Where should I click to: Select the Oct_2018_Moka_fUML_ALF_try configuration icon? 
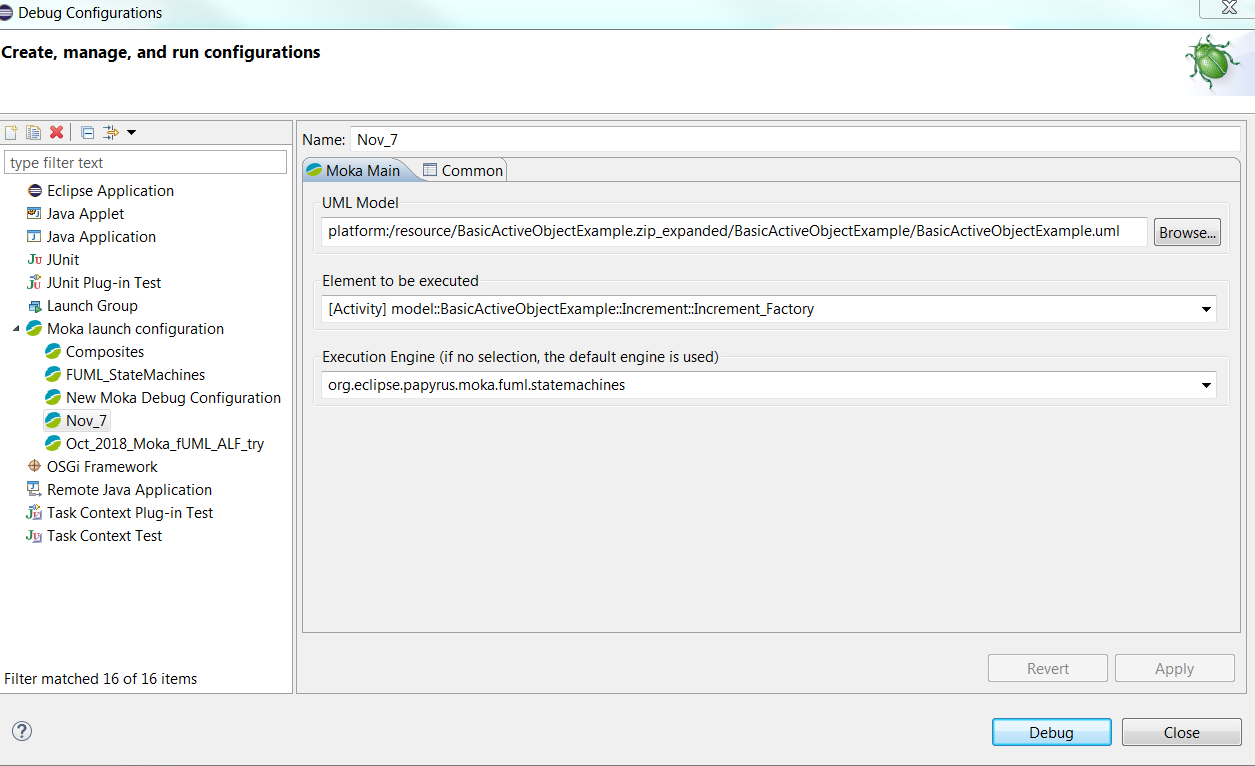click(53, 443)
